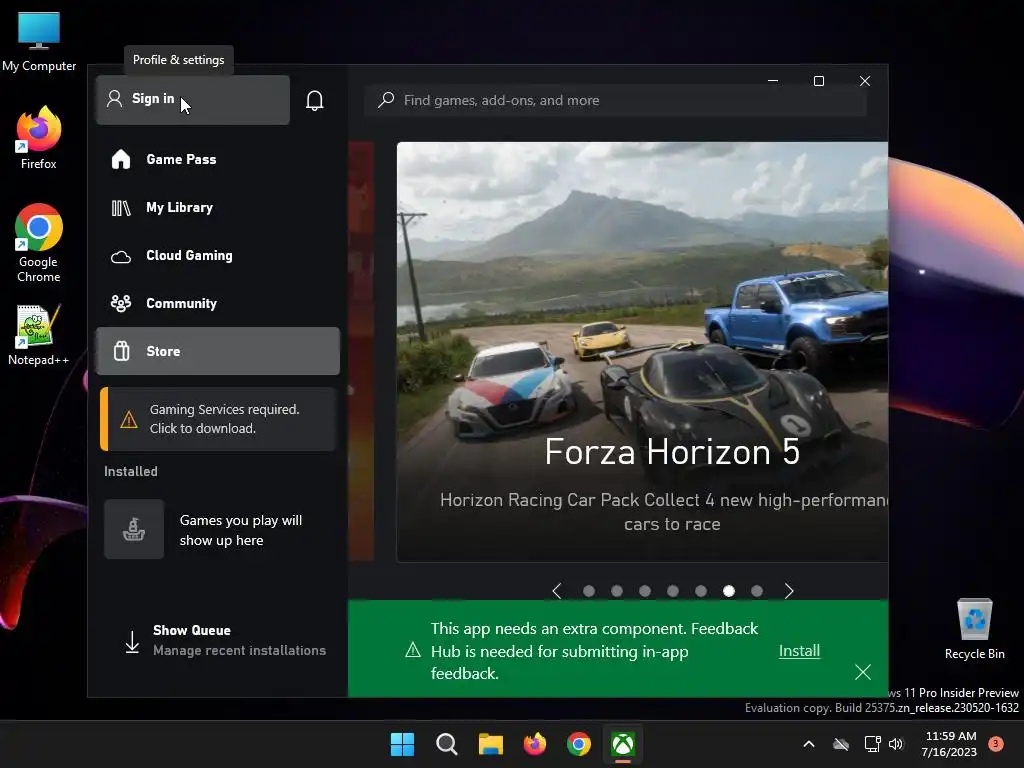Select the Recycle Bin desktop icon
The width and height of the screenshot is (1024, 768).
(974, 630)
